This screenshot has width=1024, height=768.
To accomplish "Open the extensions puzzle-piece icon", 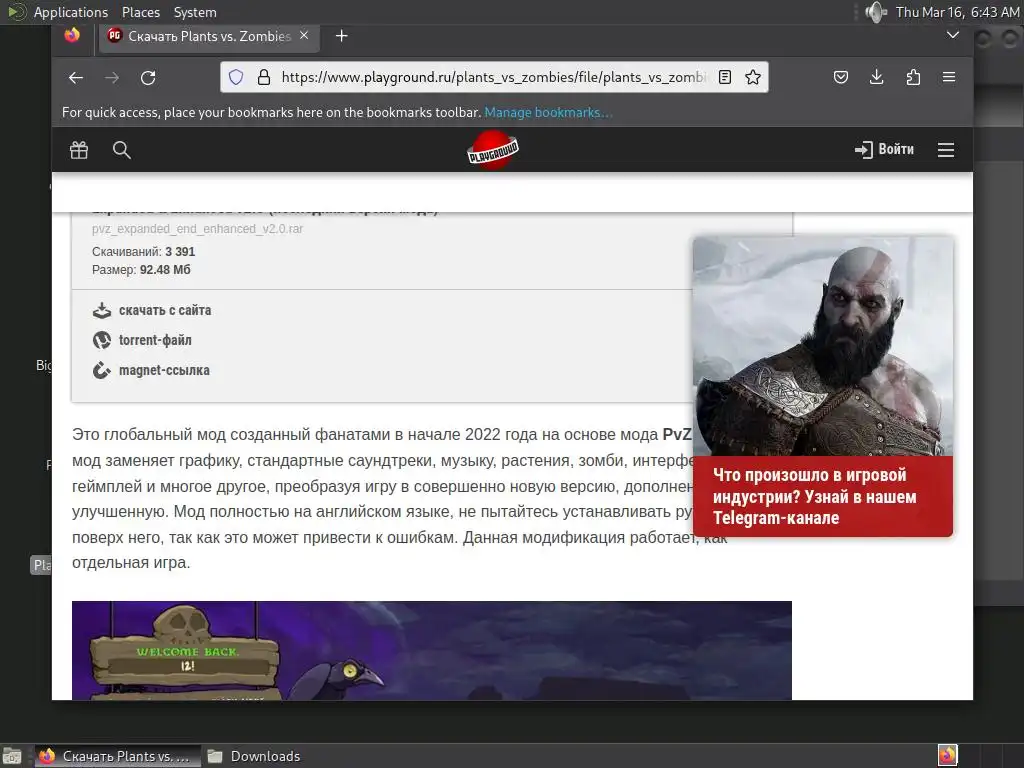I will tap(913, 77).
